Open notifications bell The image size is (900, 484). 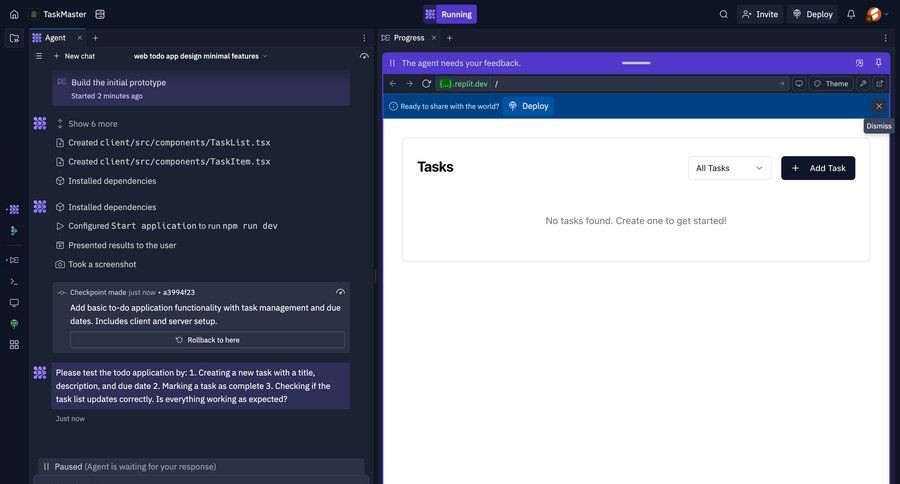851,14
